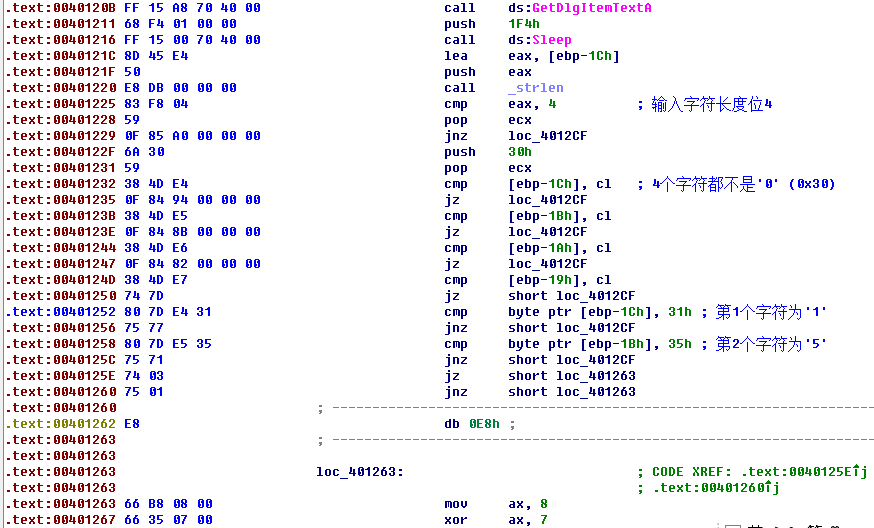874x528 pixels.
Task: Select the [ebp-1Ah], cl operands
Action: click(560, 248)
